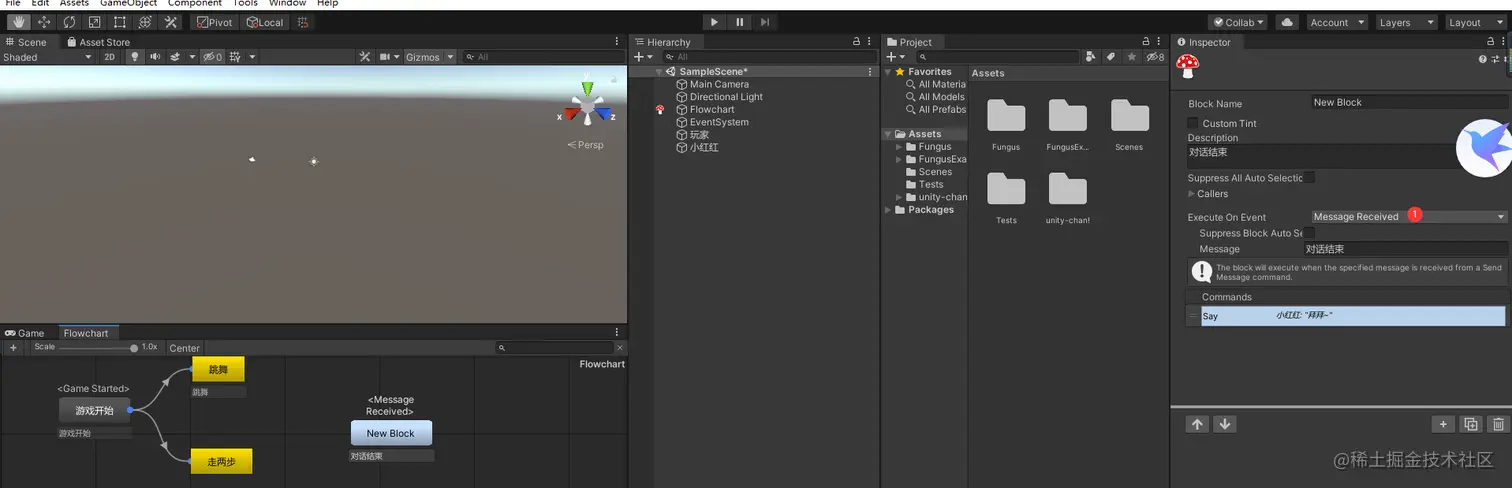The width and height of the screenshot is (1512, 488).
Task: Select the Scale tool
Action: (94, 22)
